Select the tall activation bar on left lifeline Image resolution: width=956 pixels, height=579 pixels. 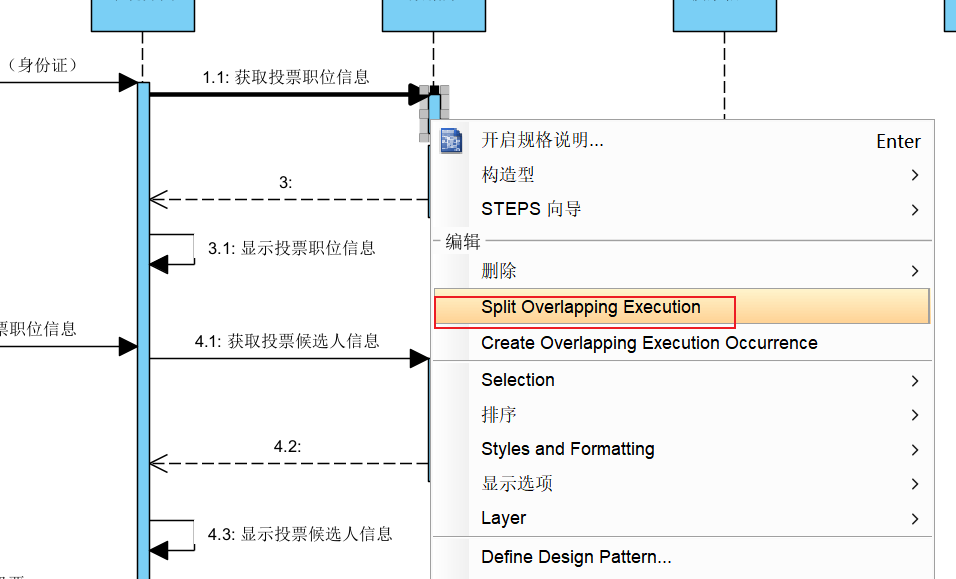coord(143,330)
